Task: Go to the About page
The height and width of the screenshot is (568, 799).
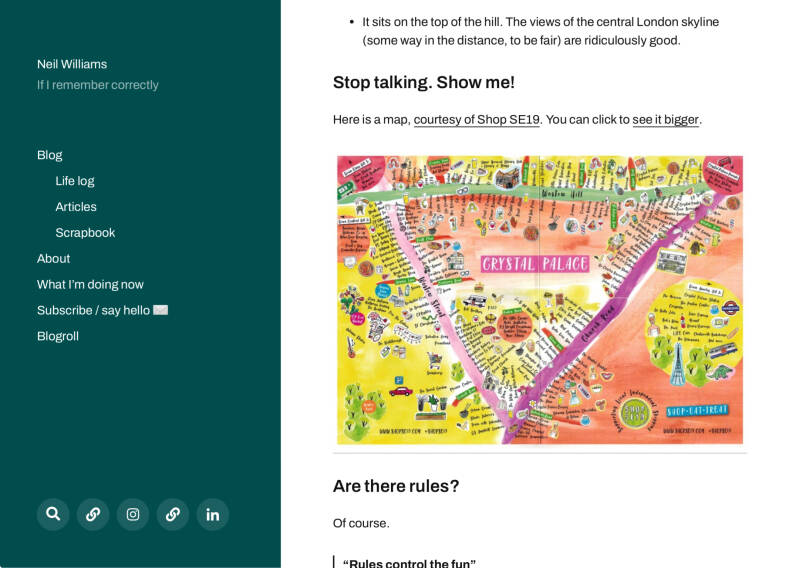Action: click(54, 259)
